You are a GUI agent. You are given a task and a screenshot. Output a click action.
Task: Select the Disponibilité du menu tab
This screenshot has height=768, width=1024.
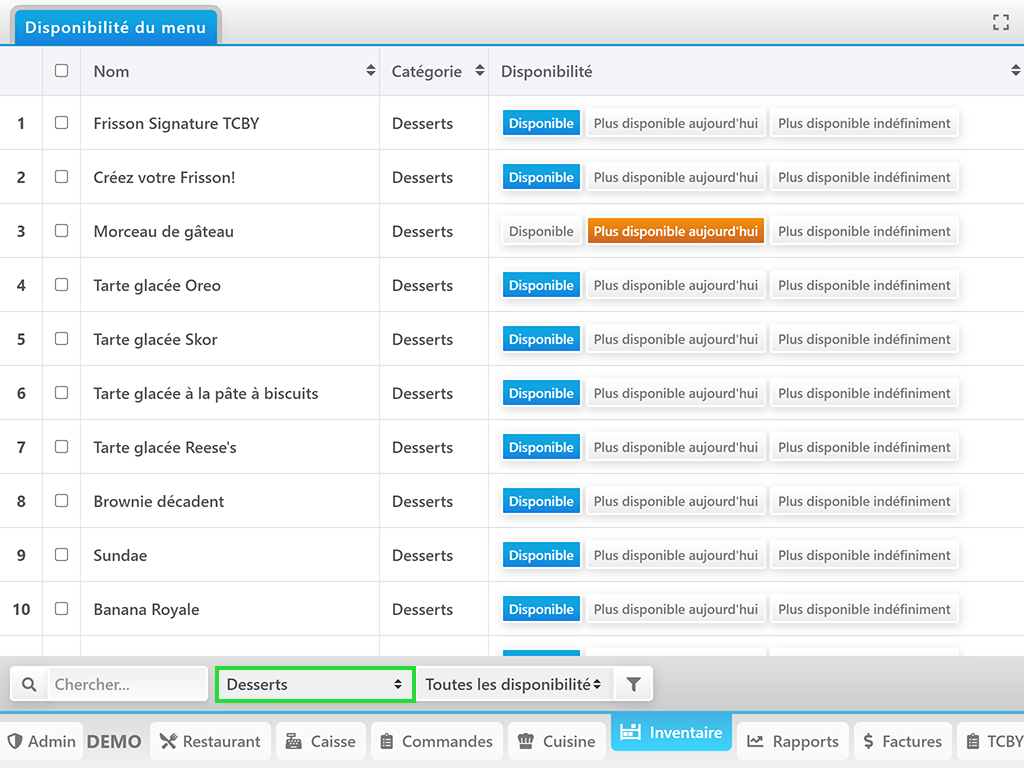click(115, 27)
